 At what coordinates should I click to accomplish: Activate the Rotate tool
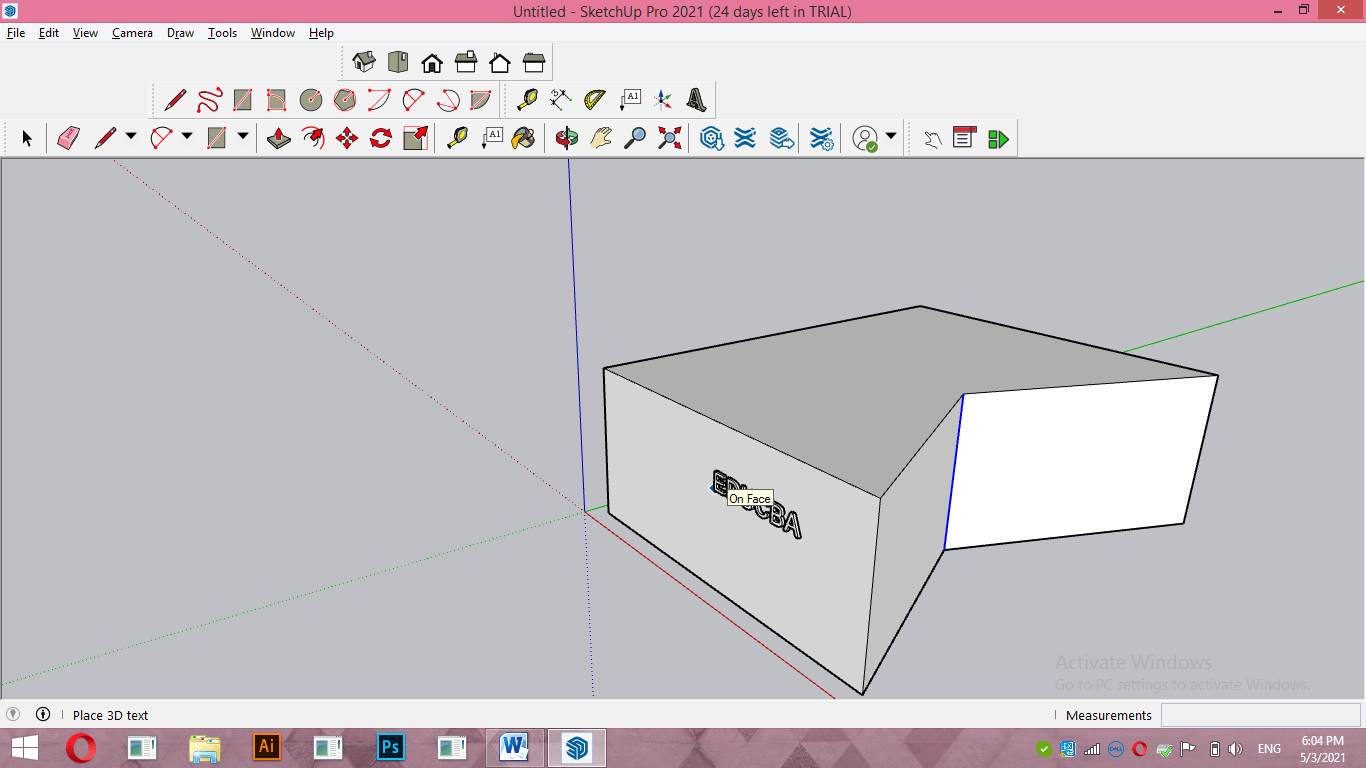pyautogui.click(x=381, y=138)
